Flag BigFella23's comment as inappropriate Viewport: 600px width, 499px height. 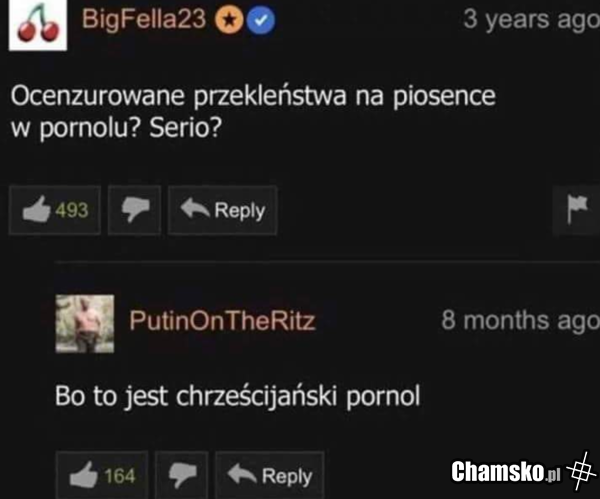577,209
